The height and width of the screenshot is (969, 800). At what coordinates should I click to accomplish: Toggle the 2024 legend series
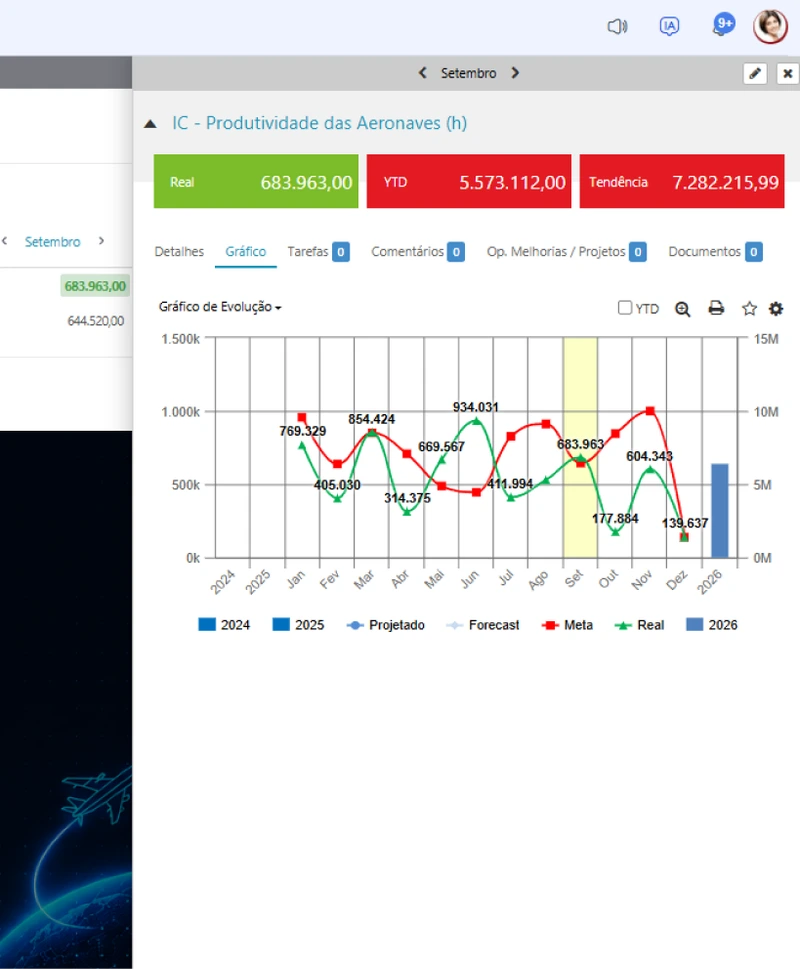point(224,625)
